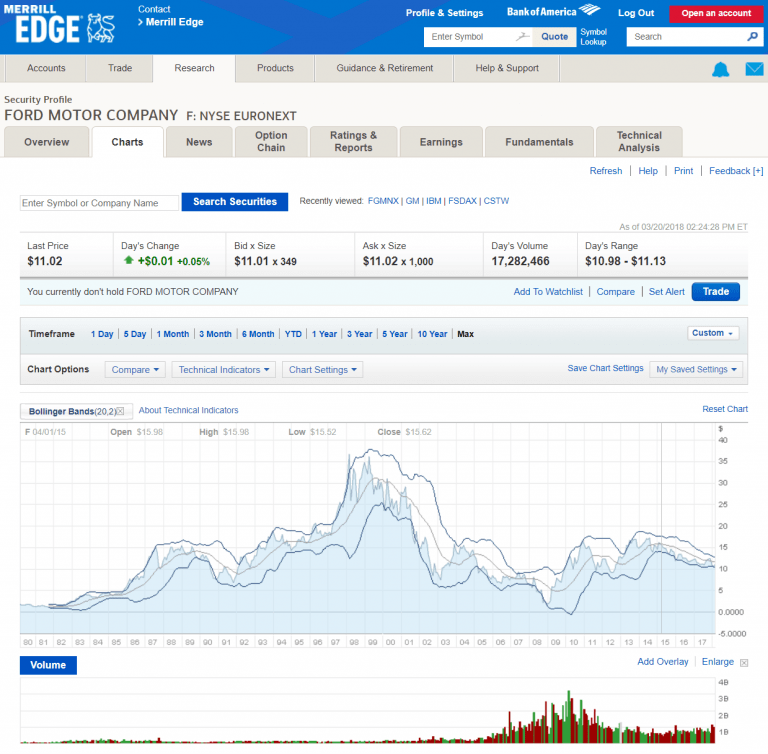This screenshot has width=768, height=754.
Task: Open the Products menu
Action: click(x=275, y=68)
